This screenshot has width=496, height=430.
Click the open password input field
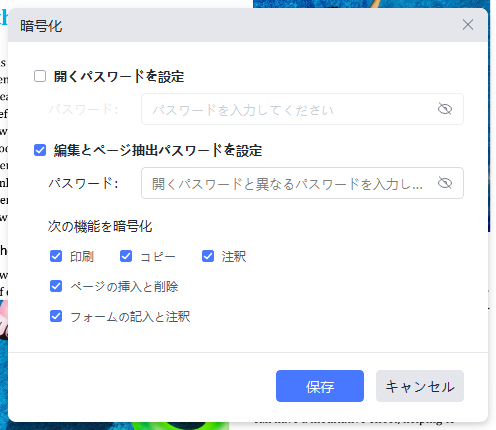[x=302, y=109]
